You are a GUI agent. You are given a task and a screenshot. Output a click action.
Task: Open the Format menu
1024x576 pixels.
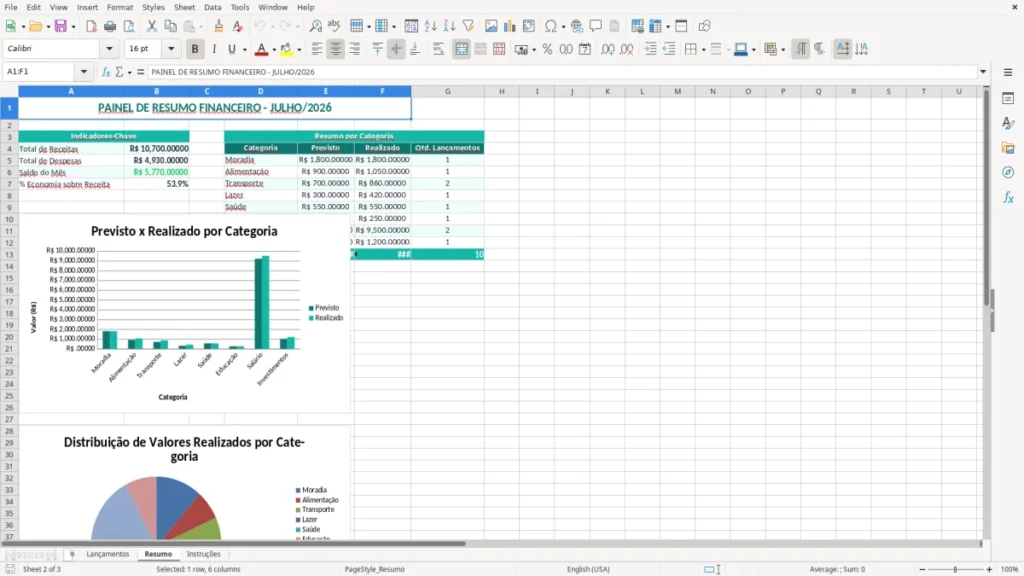tap(120, 7)
